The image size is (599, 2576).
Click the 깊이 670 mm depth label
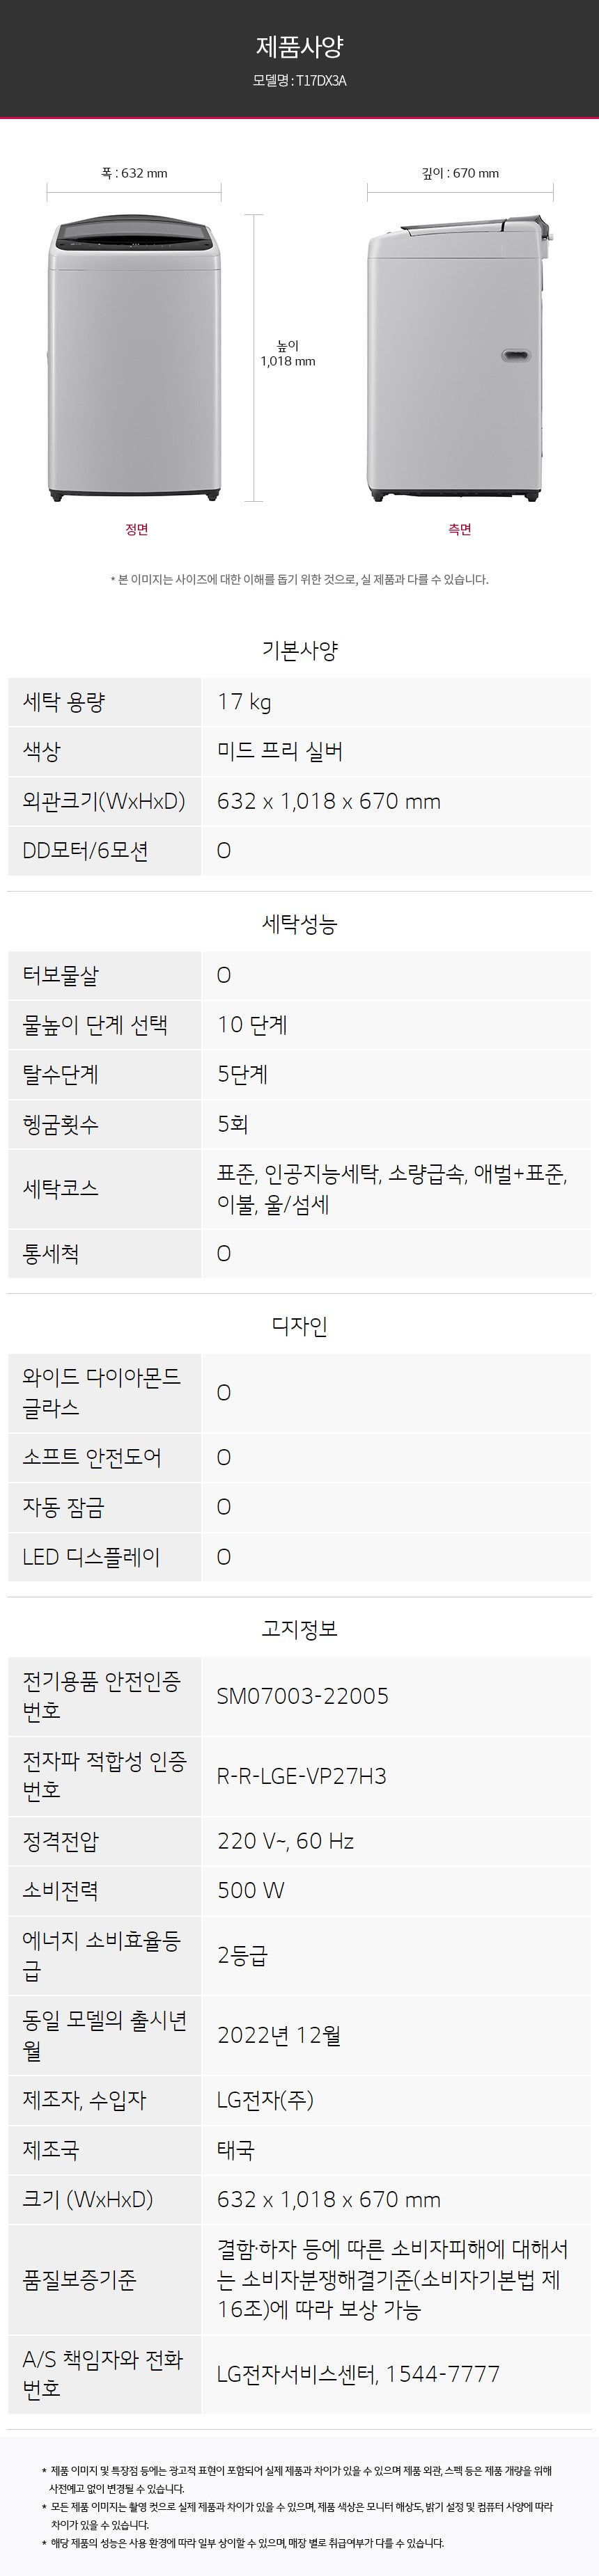pyautogui.click(x=460, y=173)
